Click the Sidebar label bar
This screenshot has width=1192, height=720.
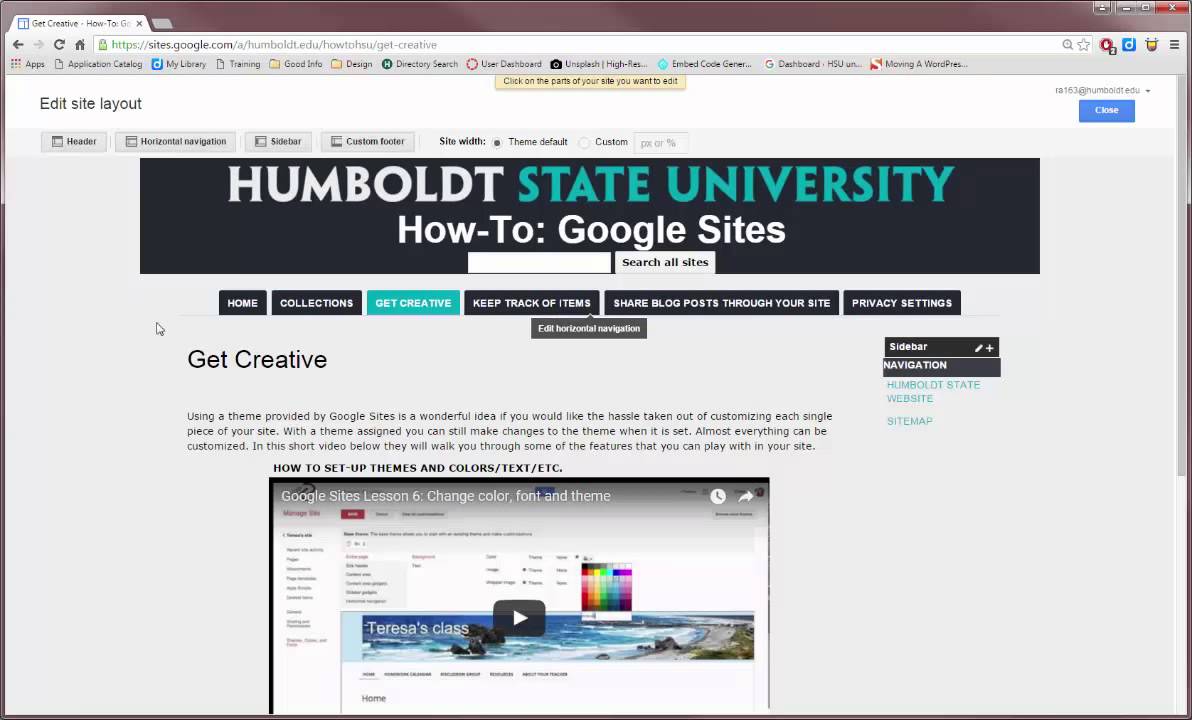click(941, 347)
